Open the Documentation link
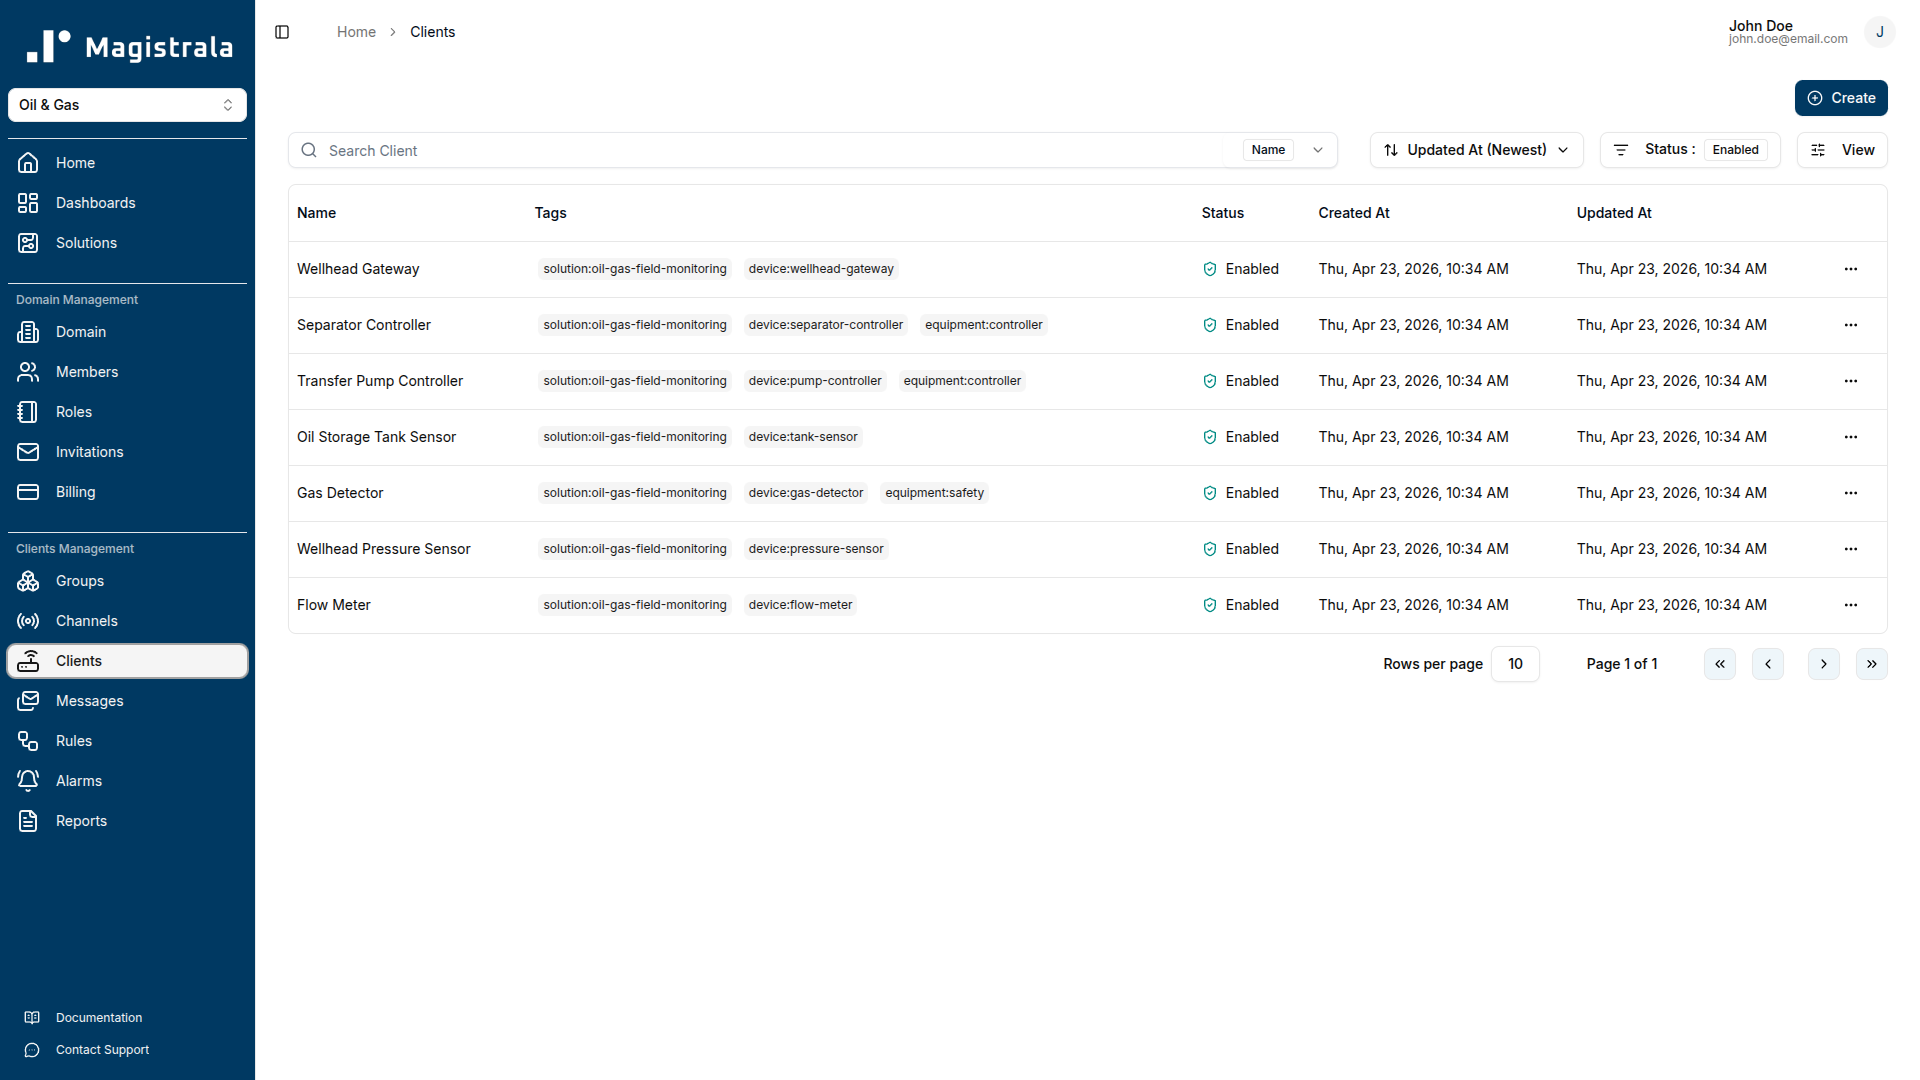This screenshot has width=1920, height=1080. point(99,1017)
